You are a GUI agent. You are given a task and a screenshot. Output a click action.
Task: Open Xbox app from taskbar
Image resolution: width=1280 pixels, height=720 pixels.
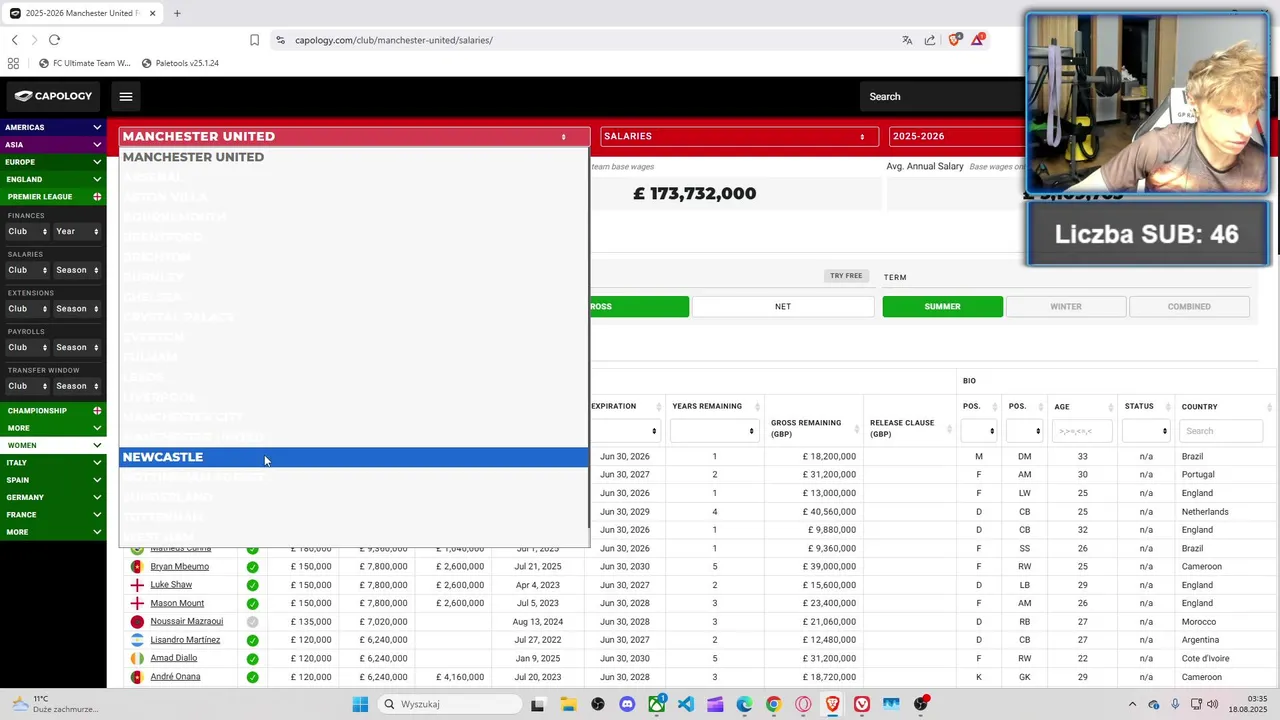(x=656, y=704)
